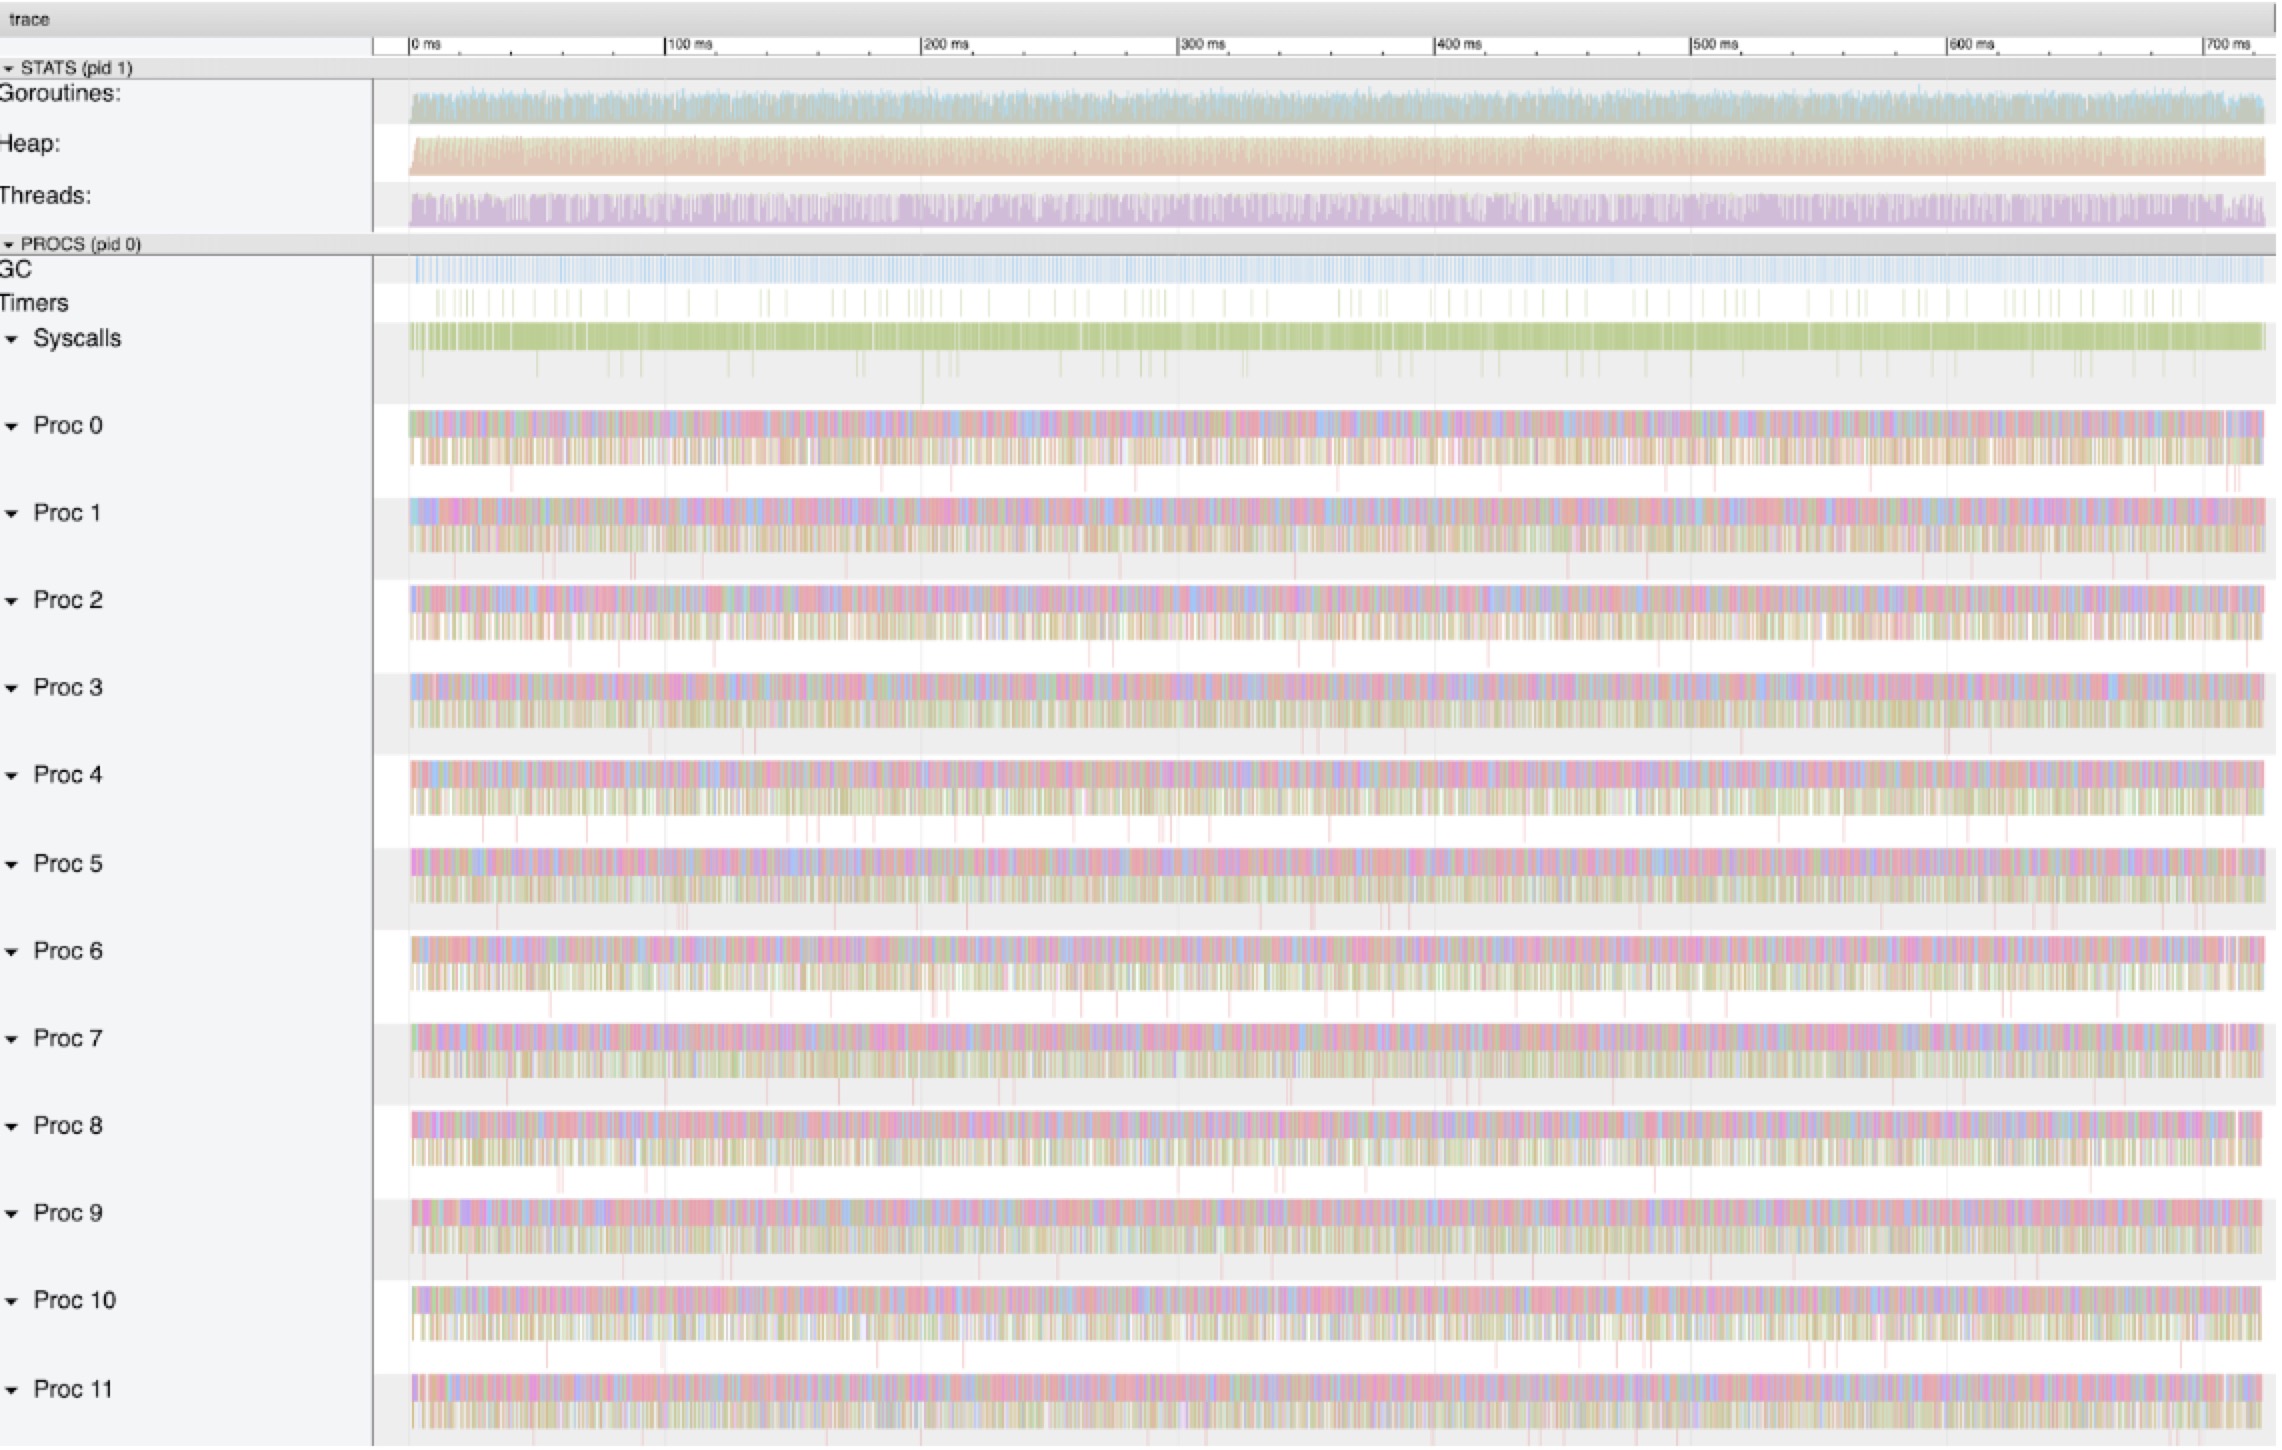This screenshot has width=2282, height=1450.
Task: Collapse the Proc 6 row
Action: [x=12, y=951]
